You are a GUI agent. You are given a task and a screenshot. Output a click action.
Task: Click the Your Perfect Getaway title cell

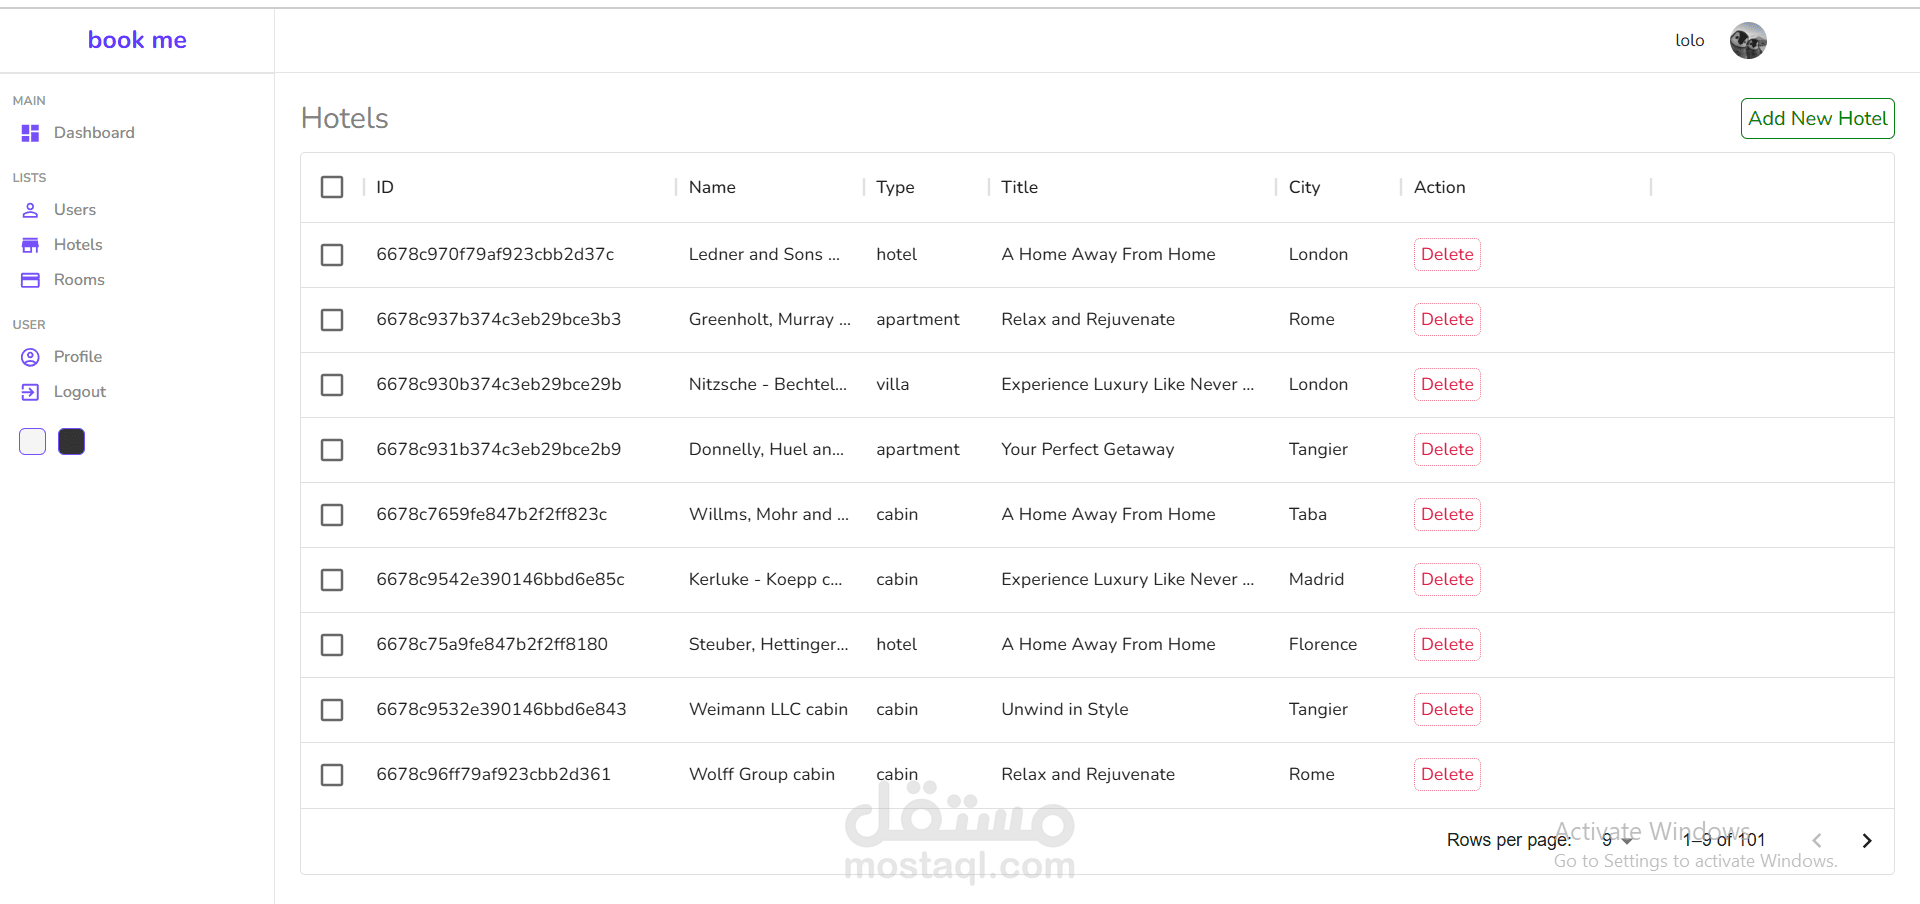[1087, 449]
